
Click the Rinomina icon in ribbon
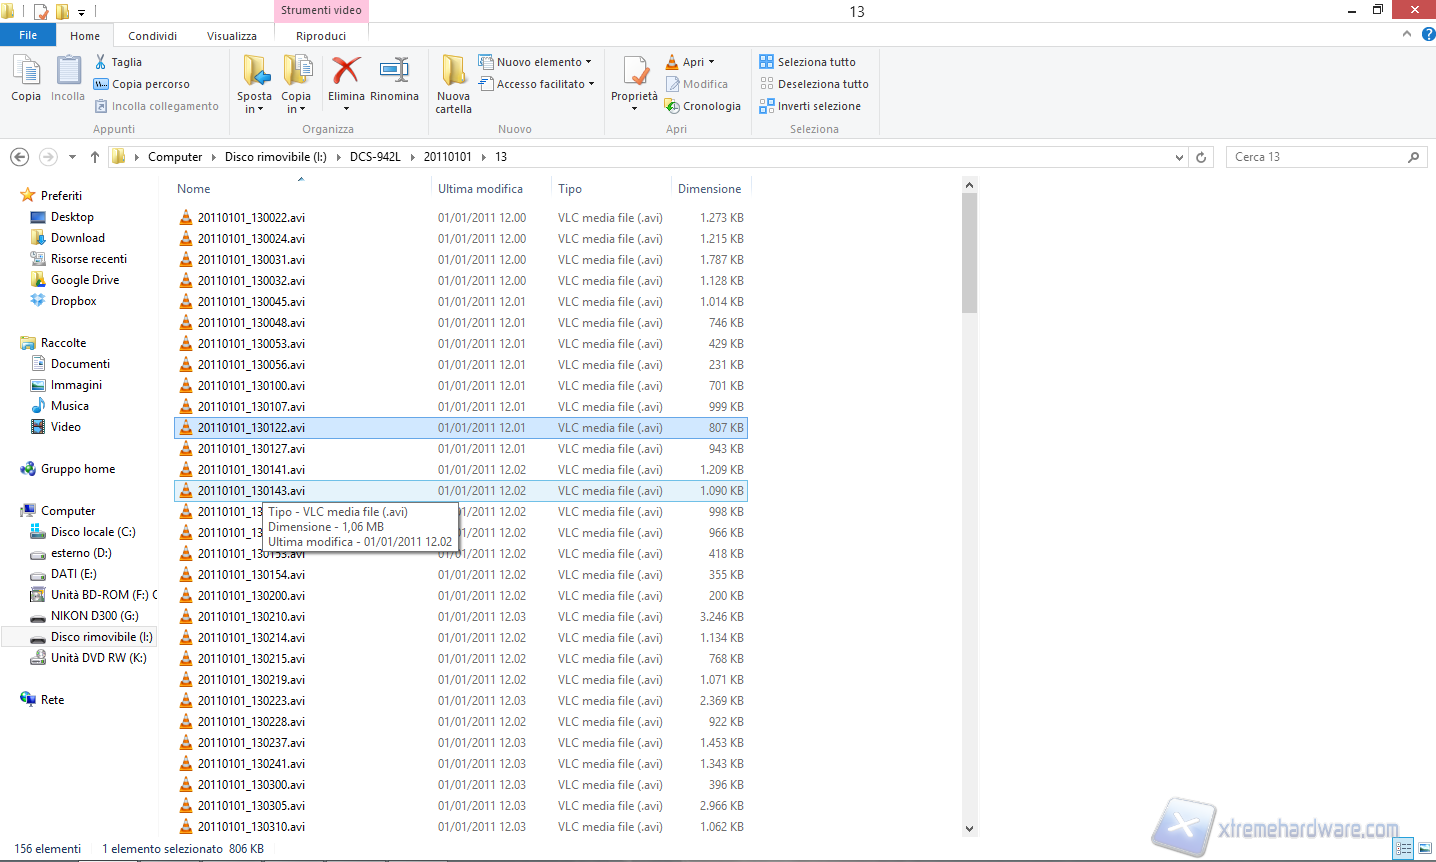tap(394, 72)
